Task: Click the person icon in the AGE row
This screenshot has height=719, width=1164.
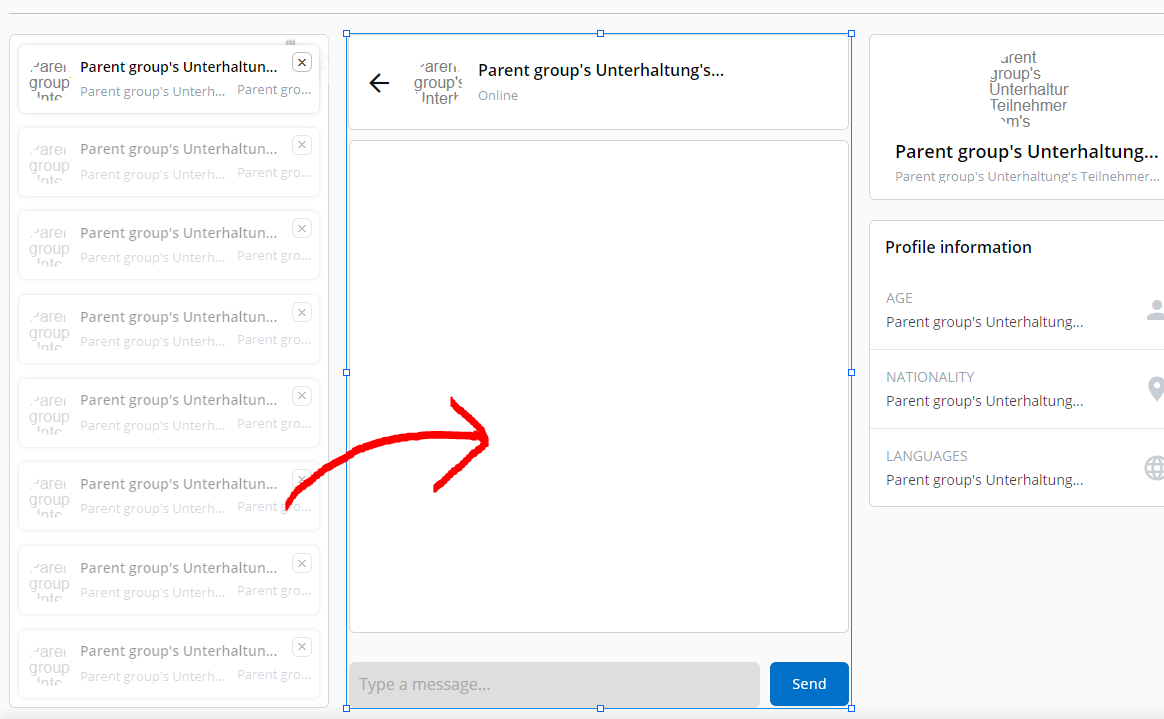Action: (x=1155, y=310)
